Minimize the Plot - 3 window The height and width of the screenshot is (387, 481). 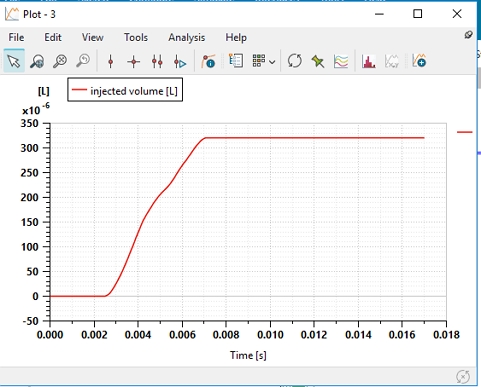[379, 14]
